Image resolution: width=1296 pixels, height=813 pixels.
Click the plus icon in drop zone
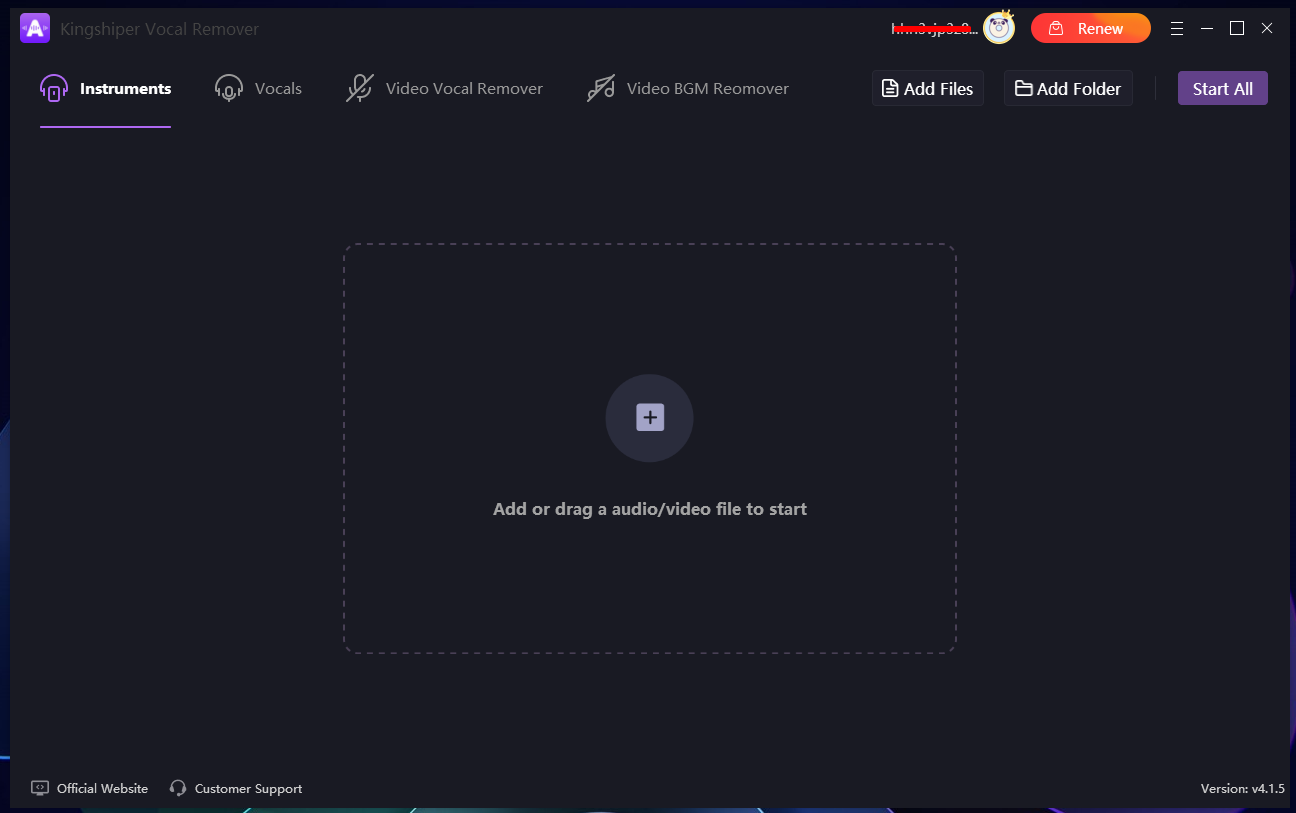[x=650, y=418]
